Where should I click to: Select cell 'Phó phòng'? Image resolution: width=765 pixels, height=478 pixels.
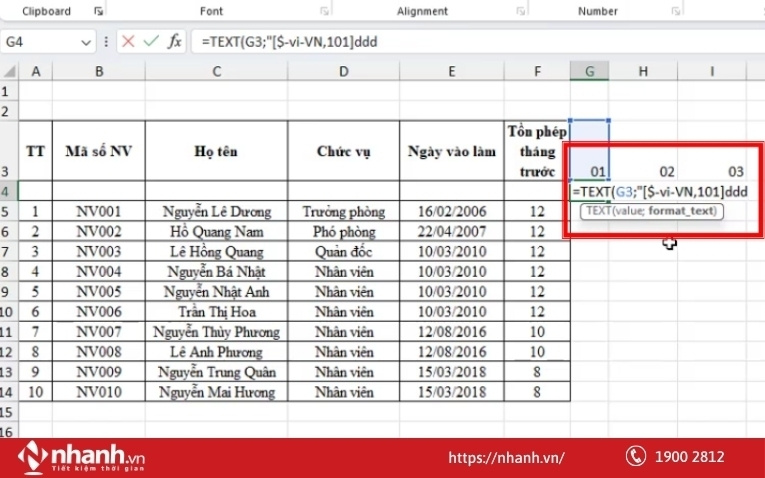[343, 232]
